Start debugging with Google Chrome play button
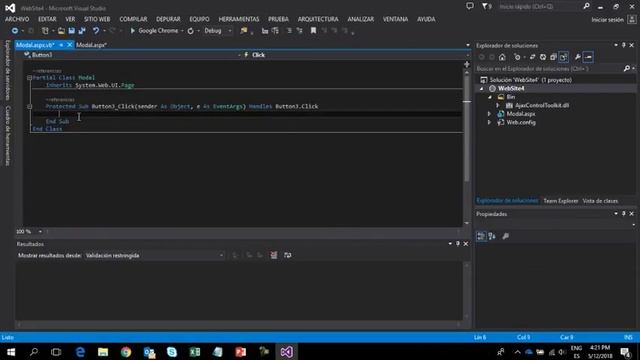Screen dimensions: 640x360 pyautogui.click(x=133, y=31)
